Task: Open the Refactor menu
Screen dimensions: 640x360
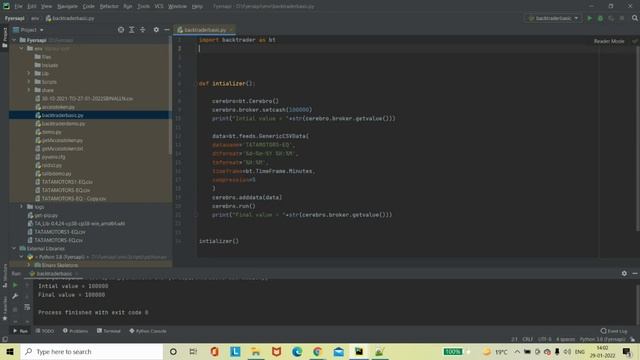Action: tap(109, 7)
